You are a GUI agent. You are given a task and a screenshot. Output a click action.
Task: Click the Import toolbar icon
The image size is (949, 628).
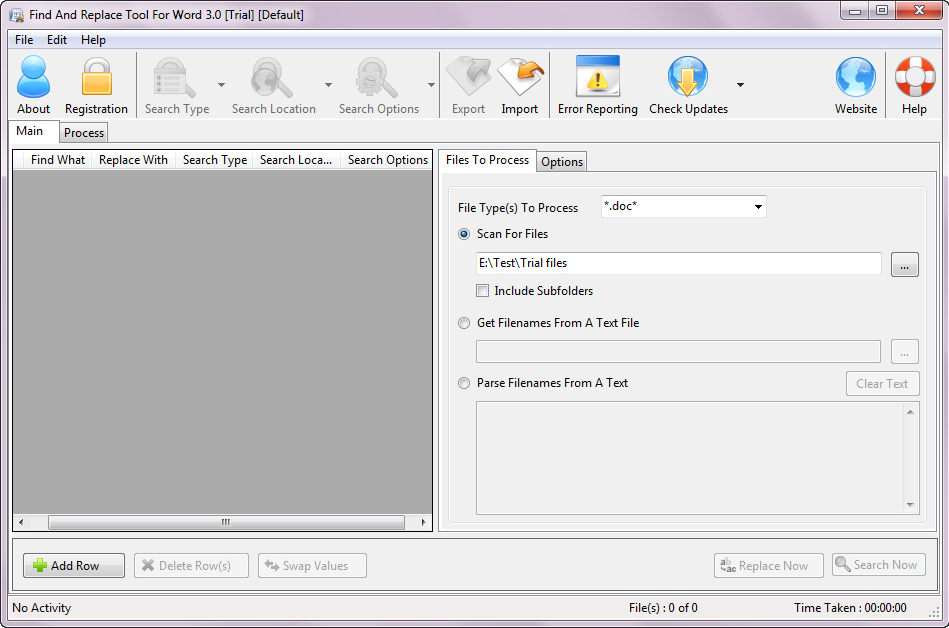519,78
